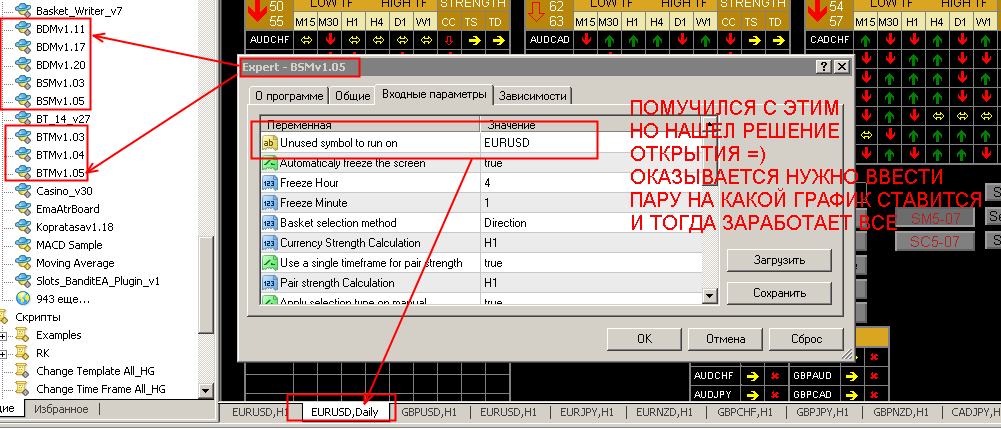Click the BDMv1.20 expert advisor icon
Viewport: 1001px width, 429px height.
point(24,64)
